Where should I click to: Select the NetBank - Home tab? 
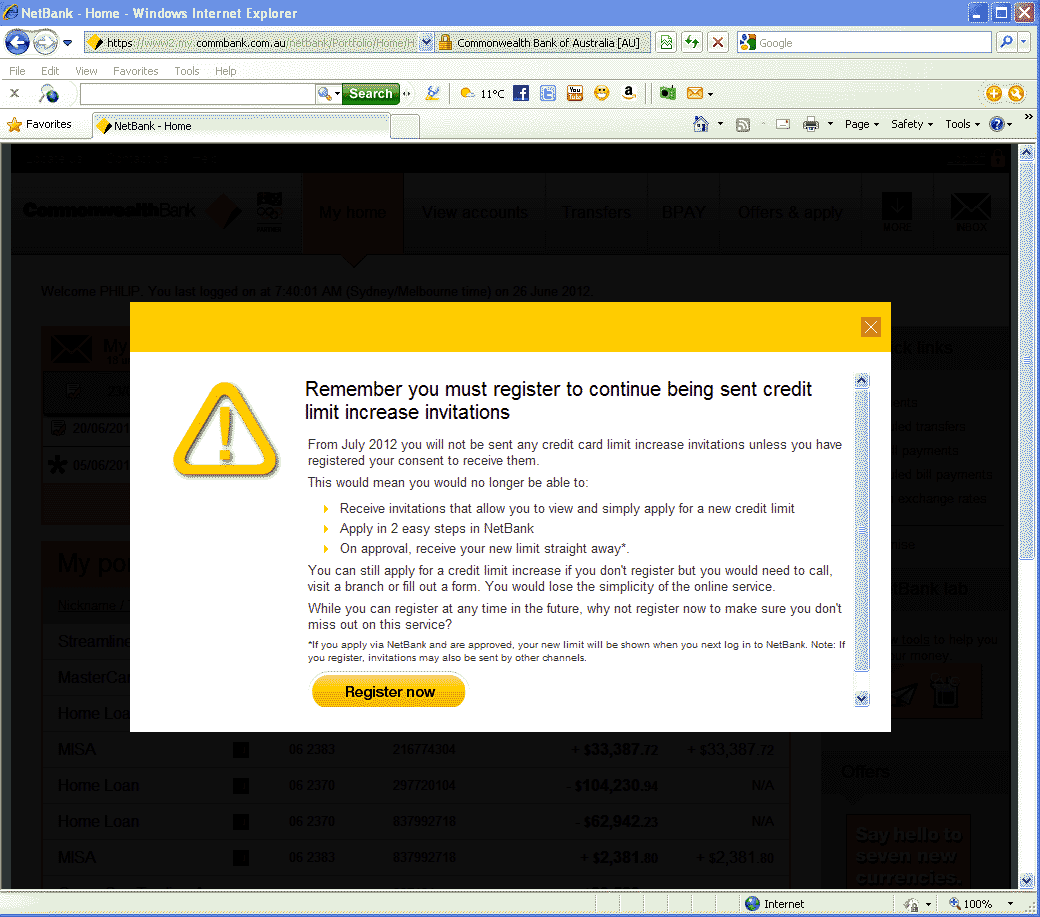[241, 126]
